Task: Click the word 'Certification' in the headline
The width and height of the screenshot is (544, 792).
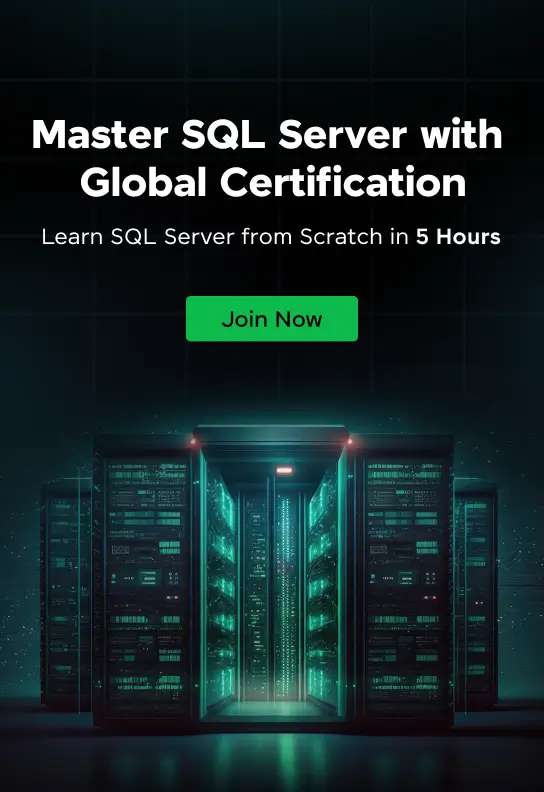Action: 343,182
